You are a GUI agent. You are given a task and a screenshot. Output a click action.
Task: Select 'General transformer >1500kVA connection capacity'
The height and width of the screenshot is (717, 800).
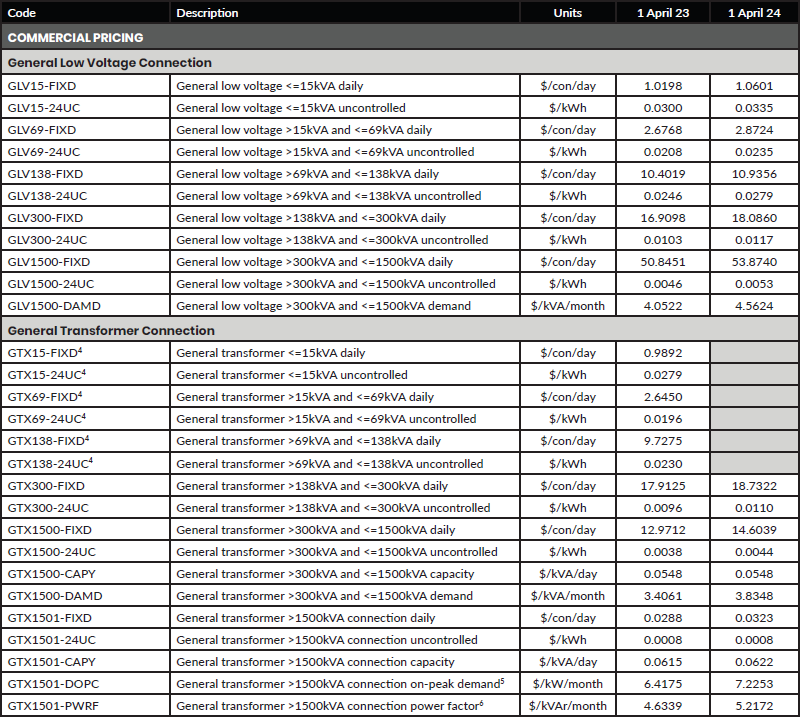point(315,661)
